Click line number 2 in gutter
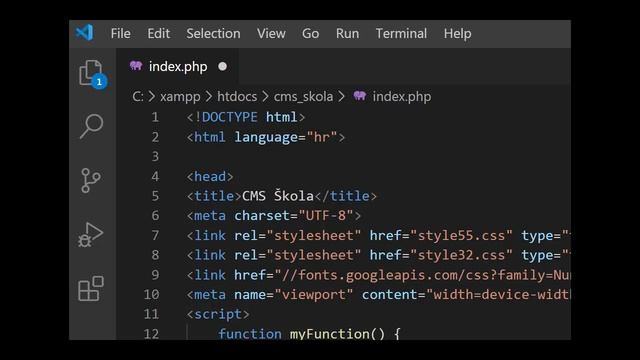640x360 pixels. (x=155, y=137)
